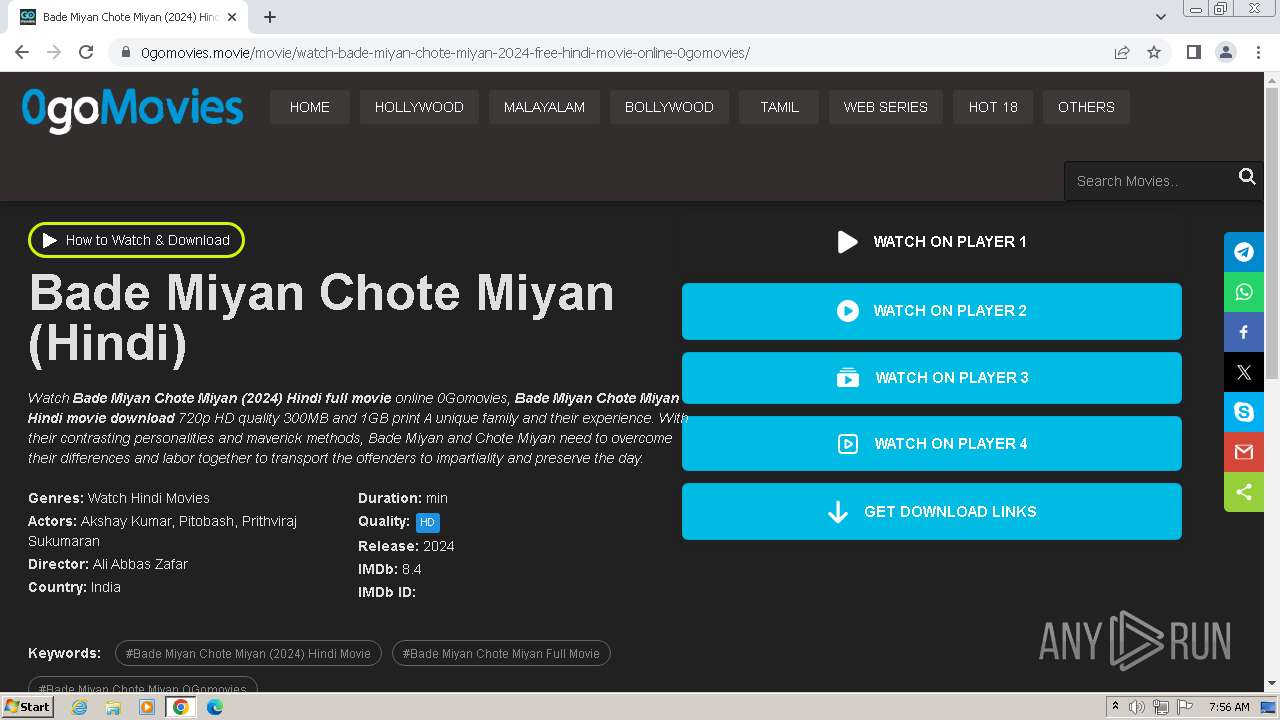
Task: Open the MALAYALAM category
Action: pyautogui.click(x=544, y=107)
